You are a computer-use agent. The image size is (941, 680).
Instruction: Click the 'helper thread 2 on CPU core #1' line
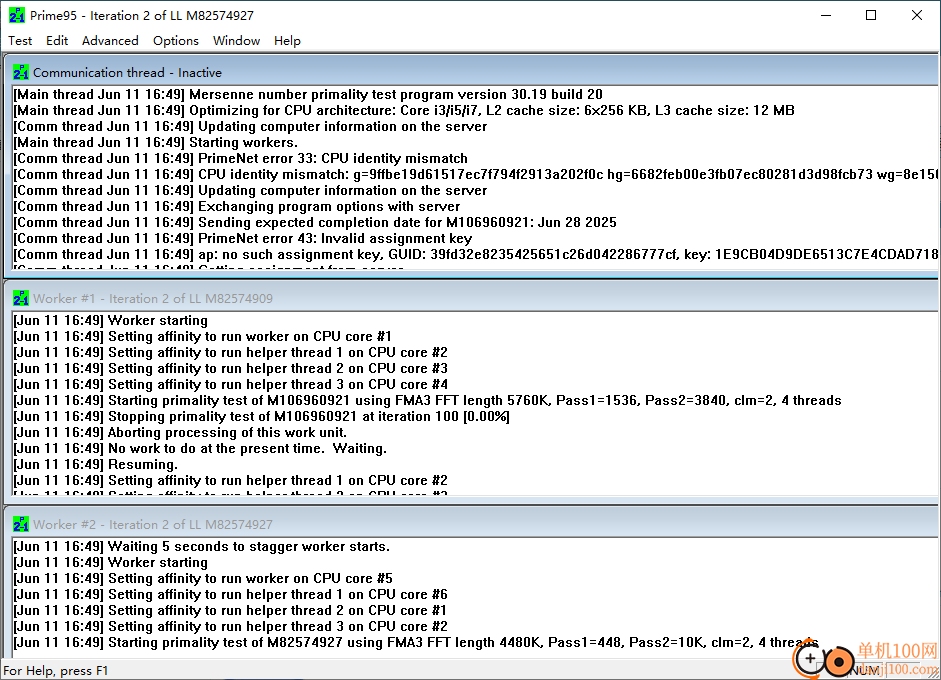pyautogui.click(x=230, y=611)
